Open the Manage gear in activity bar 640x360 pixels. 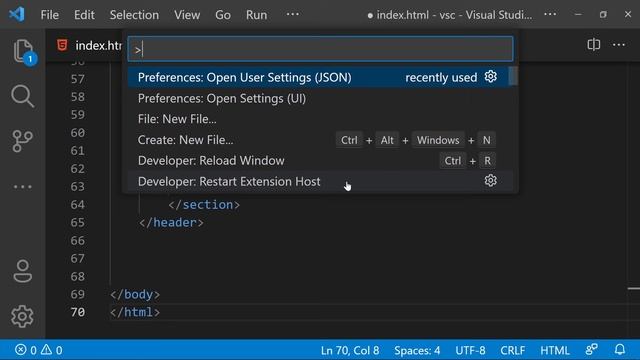[x=22, y=316]
